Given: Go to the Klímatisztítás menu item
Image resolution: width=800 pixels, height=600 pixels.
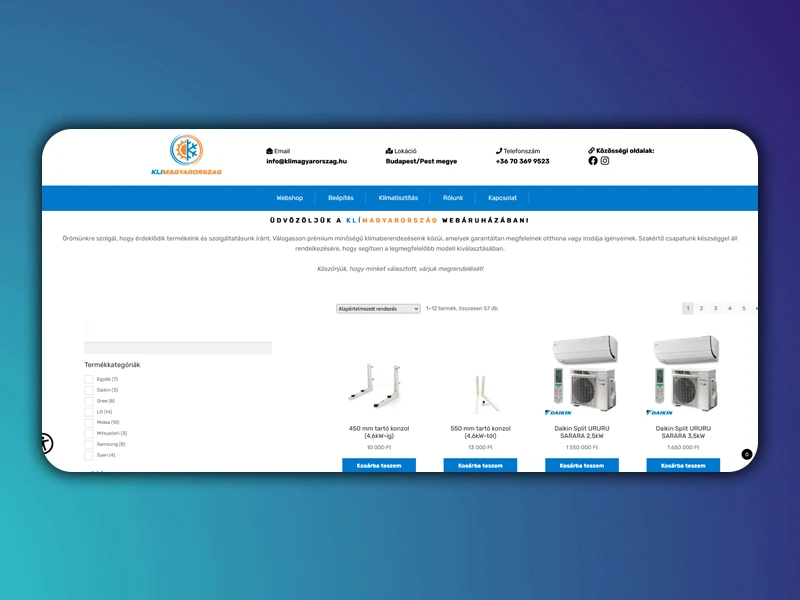Looking at the screenshot, I should pyautogui.click(x=398, y=198).
